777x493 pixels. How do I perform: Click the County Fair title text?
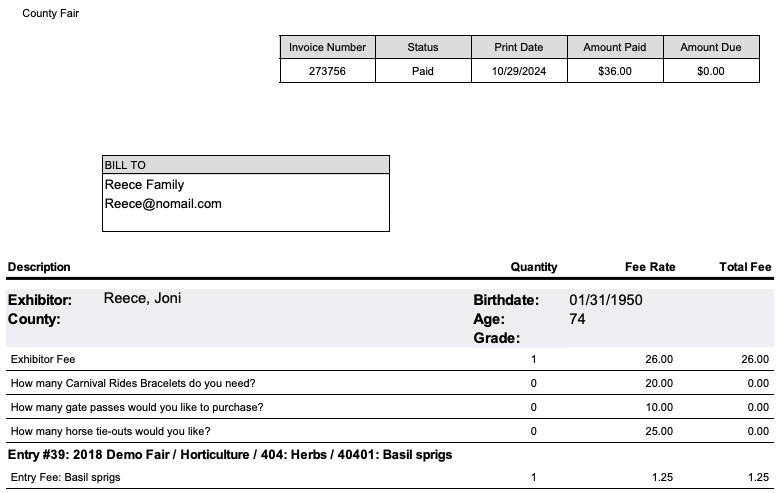[x=51, y=14]
